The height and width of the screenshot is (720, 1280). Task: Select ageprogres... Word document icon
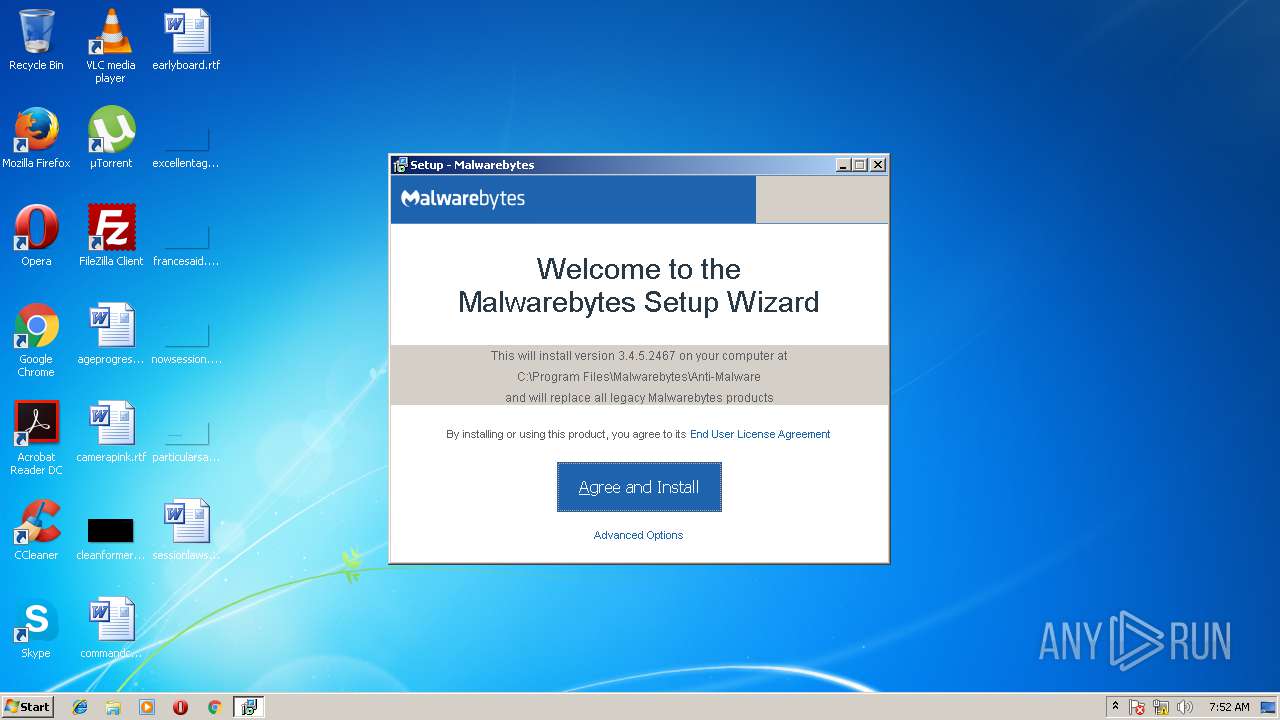tap(111, 334)
